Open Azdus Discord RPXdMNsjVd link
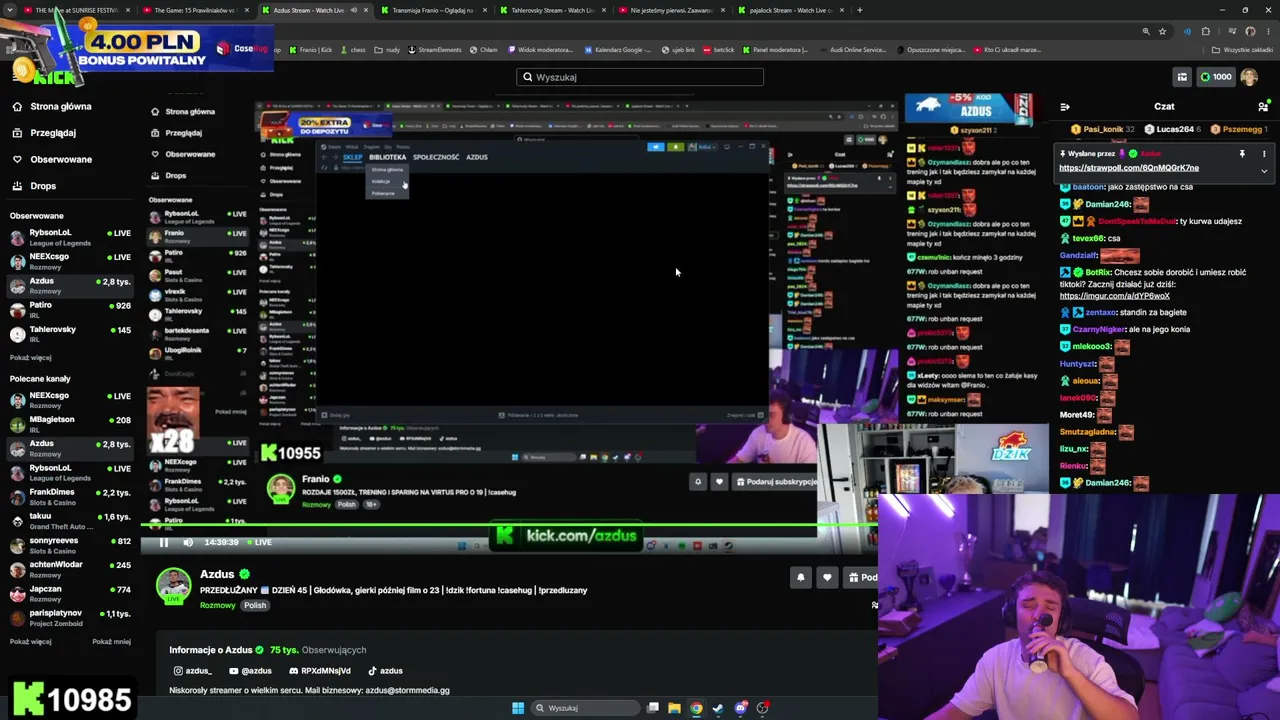1280x720 pixels. coord(319,671)
